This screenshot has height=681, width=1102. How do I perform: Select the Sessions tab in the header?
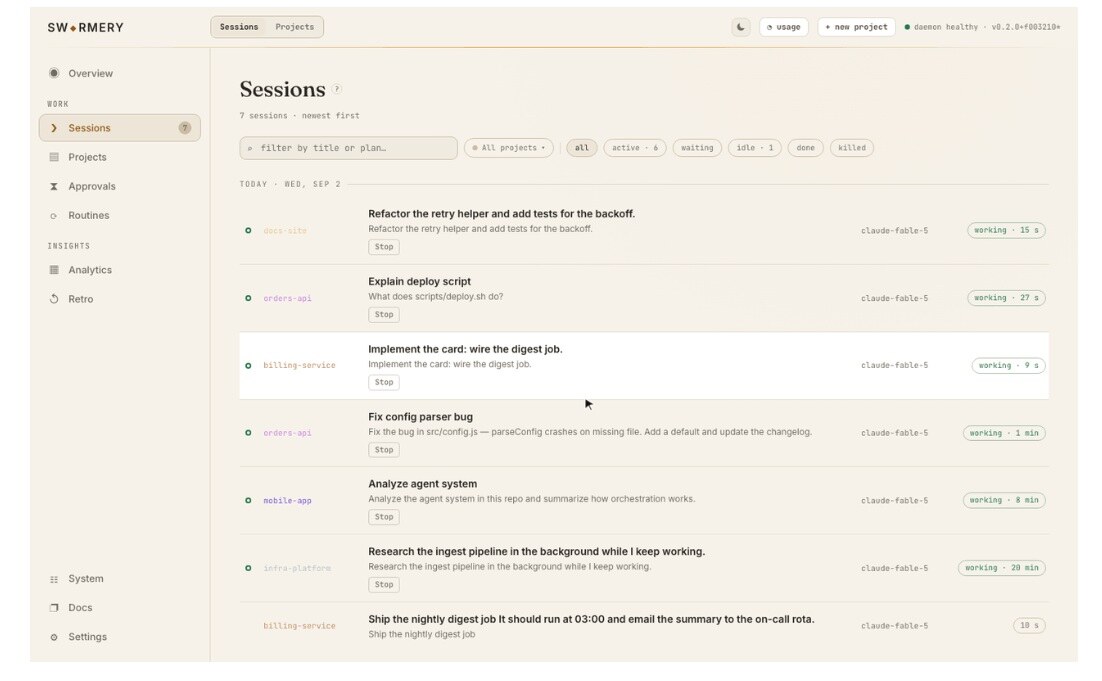pyautogui.click(x=239, y=27)
